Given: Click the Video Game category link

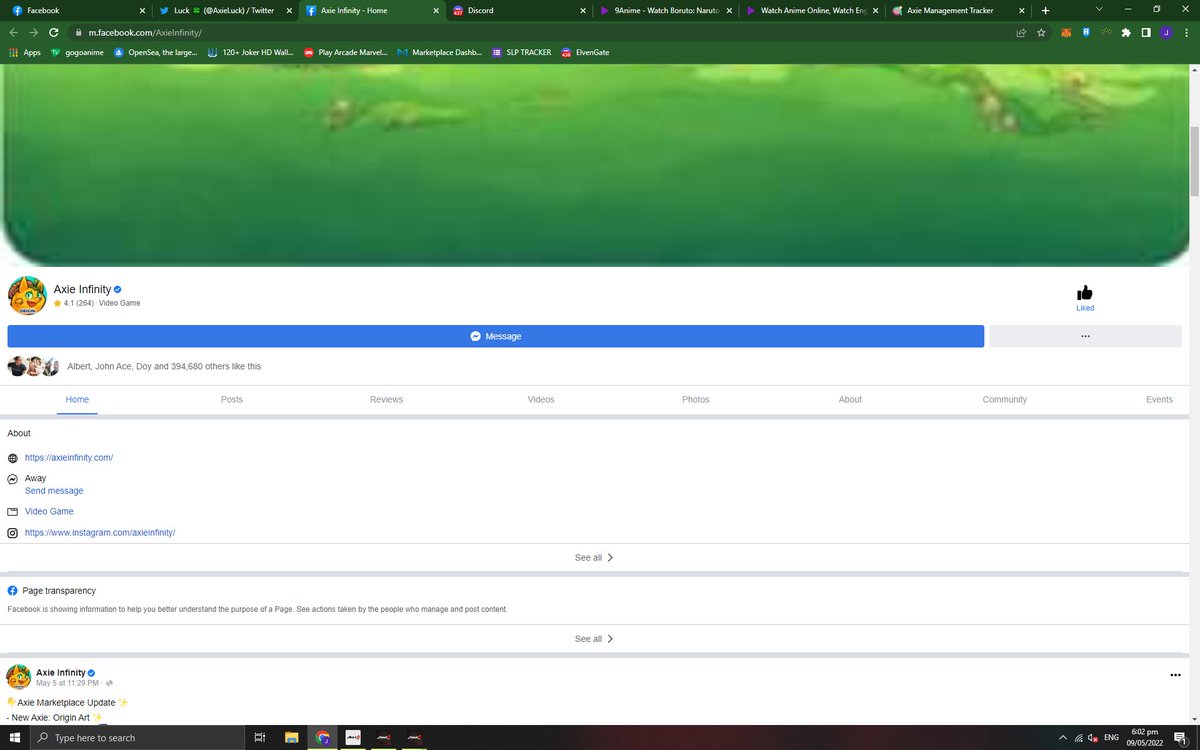Looking at the screenshot, I should click(x=49, y=511).
